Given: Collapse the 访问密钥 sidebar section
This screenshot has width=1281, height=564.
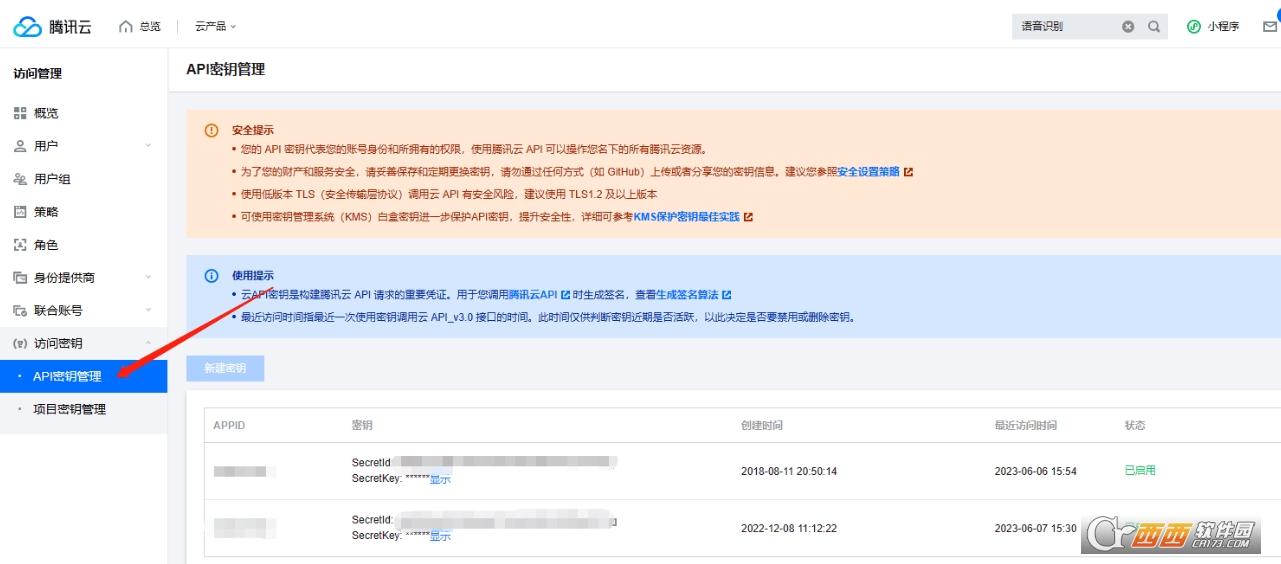Looking at the screenshot, I should click(x=148, y=343).
